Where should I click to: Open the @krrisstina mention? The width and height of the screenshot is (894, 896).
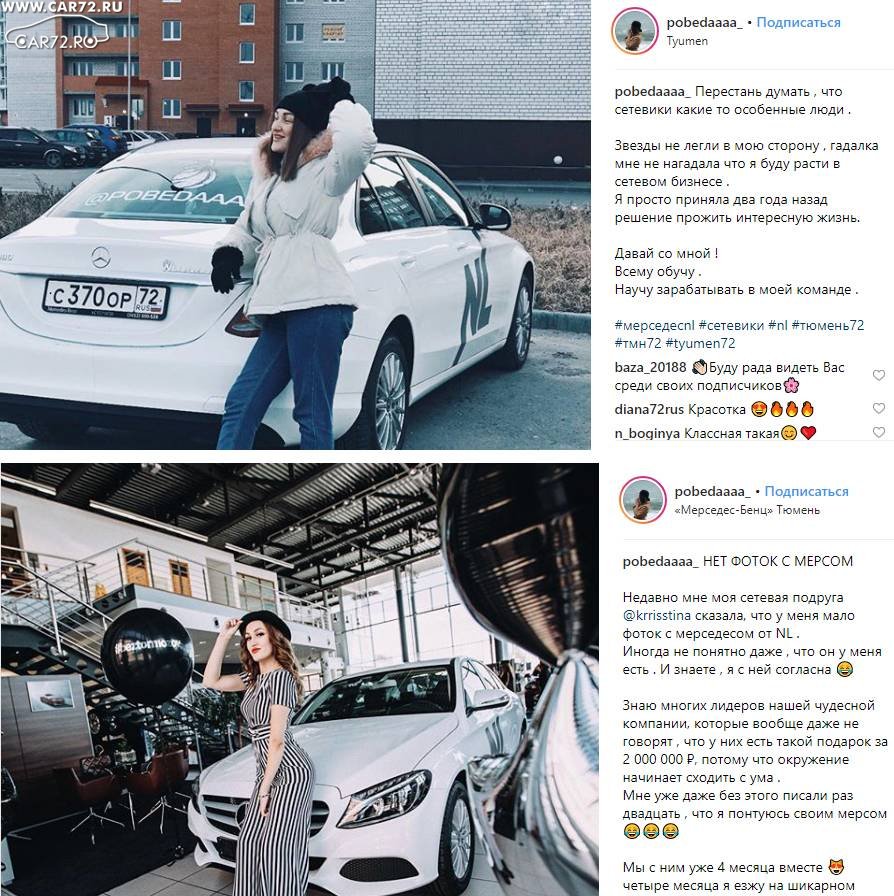(657, 615)
